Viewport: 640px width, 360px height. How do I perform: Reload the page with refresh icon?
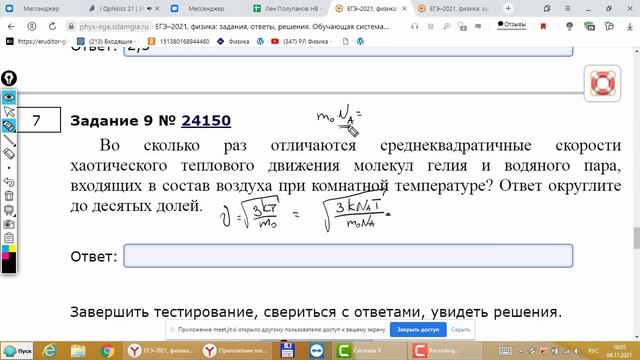coord(52,26)
